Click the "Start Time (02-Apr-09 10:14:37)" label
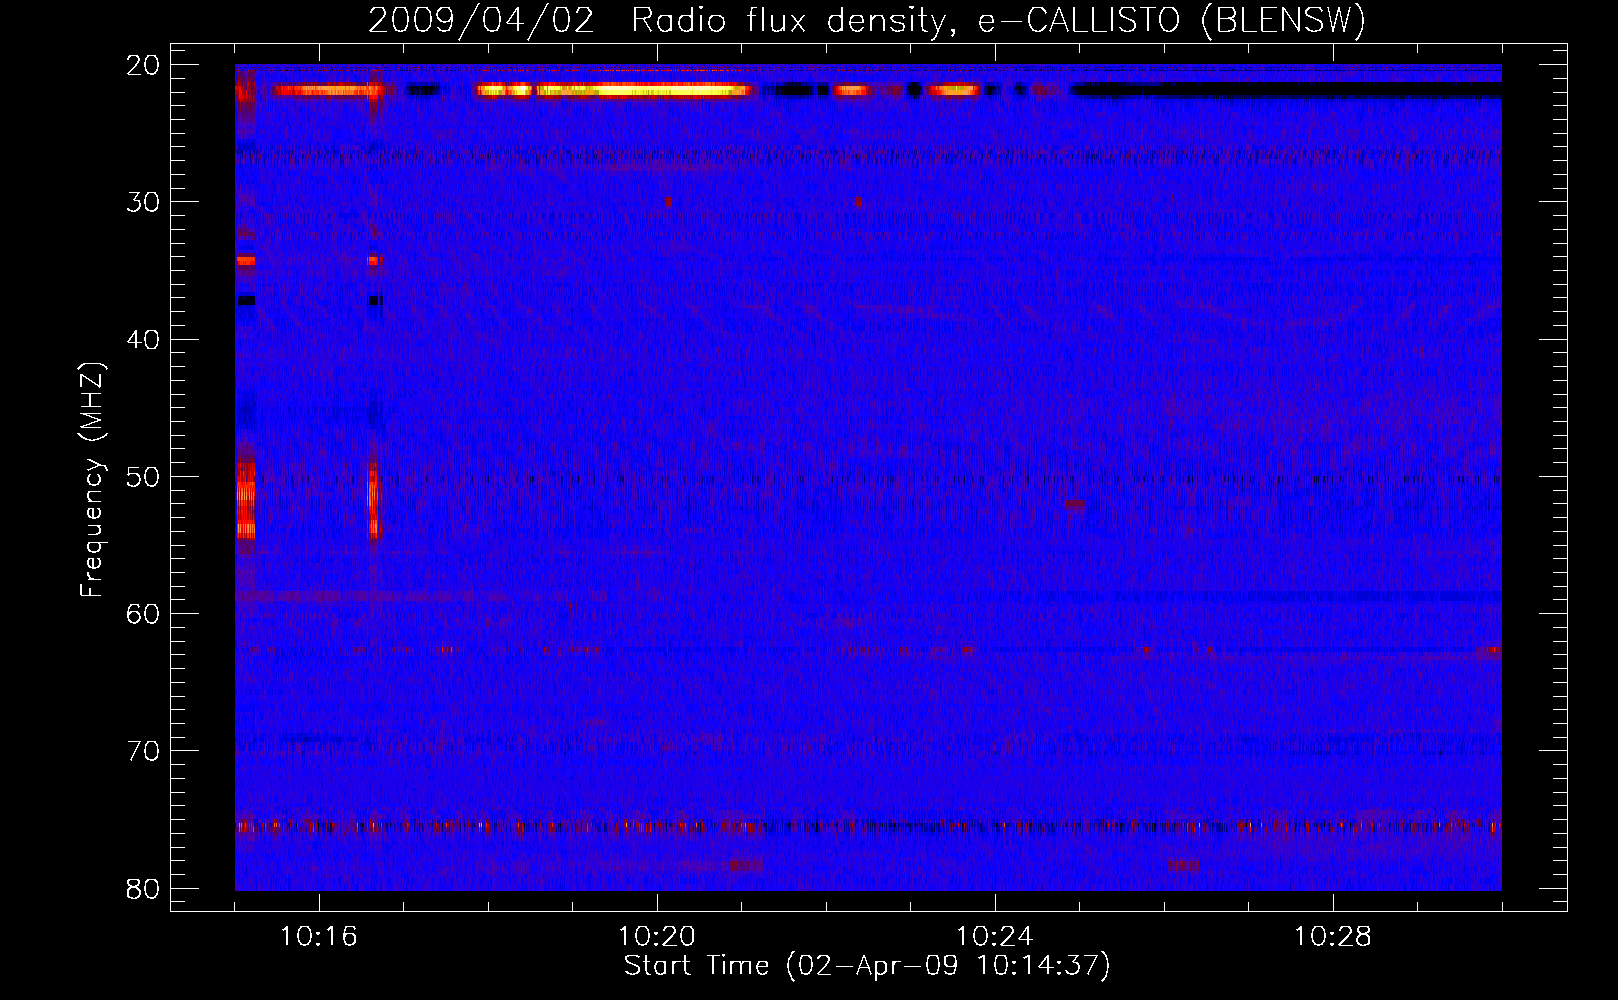Screen dimensions: 1618x1000 867,966
